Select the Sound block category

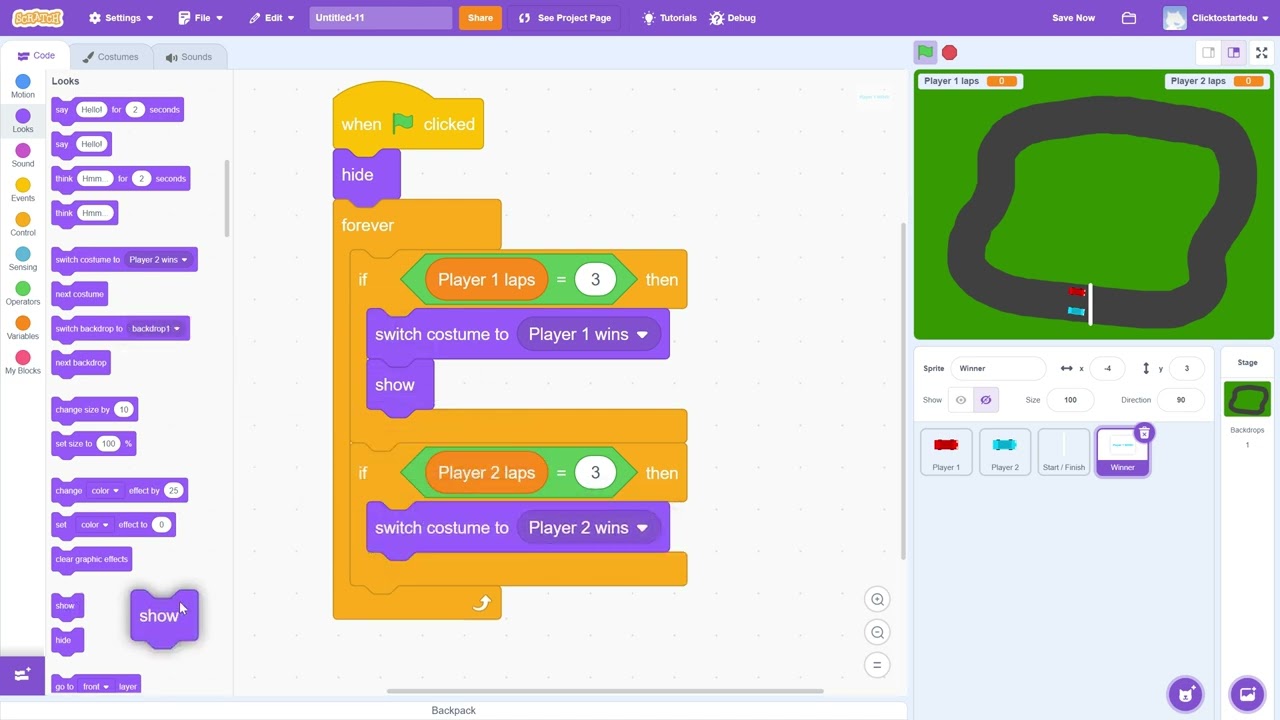pos(23,155)
